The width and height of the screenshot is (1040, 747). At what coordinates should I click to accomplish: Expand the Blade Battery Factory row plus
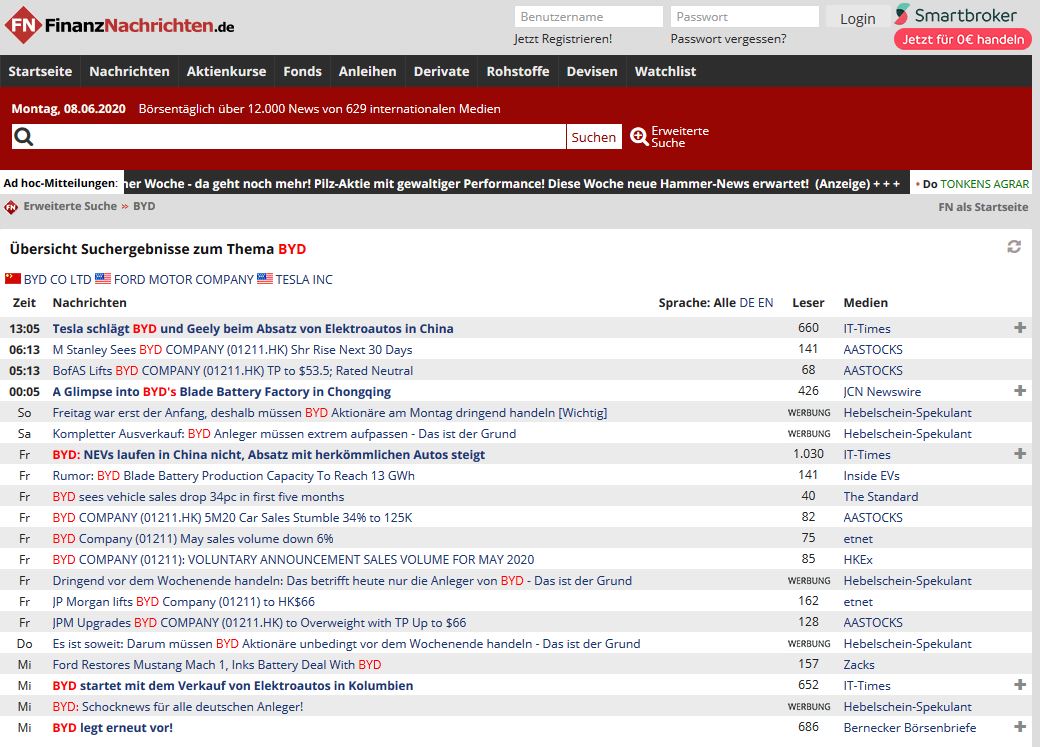[1020, 391]
